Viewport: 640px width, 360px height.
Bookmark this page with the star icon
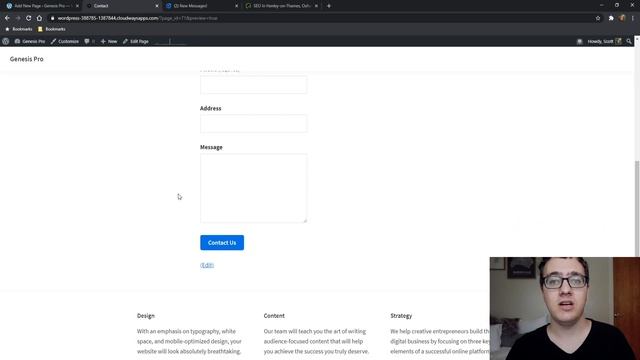click(x=598, y=18)
